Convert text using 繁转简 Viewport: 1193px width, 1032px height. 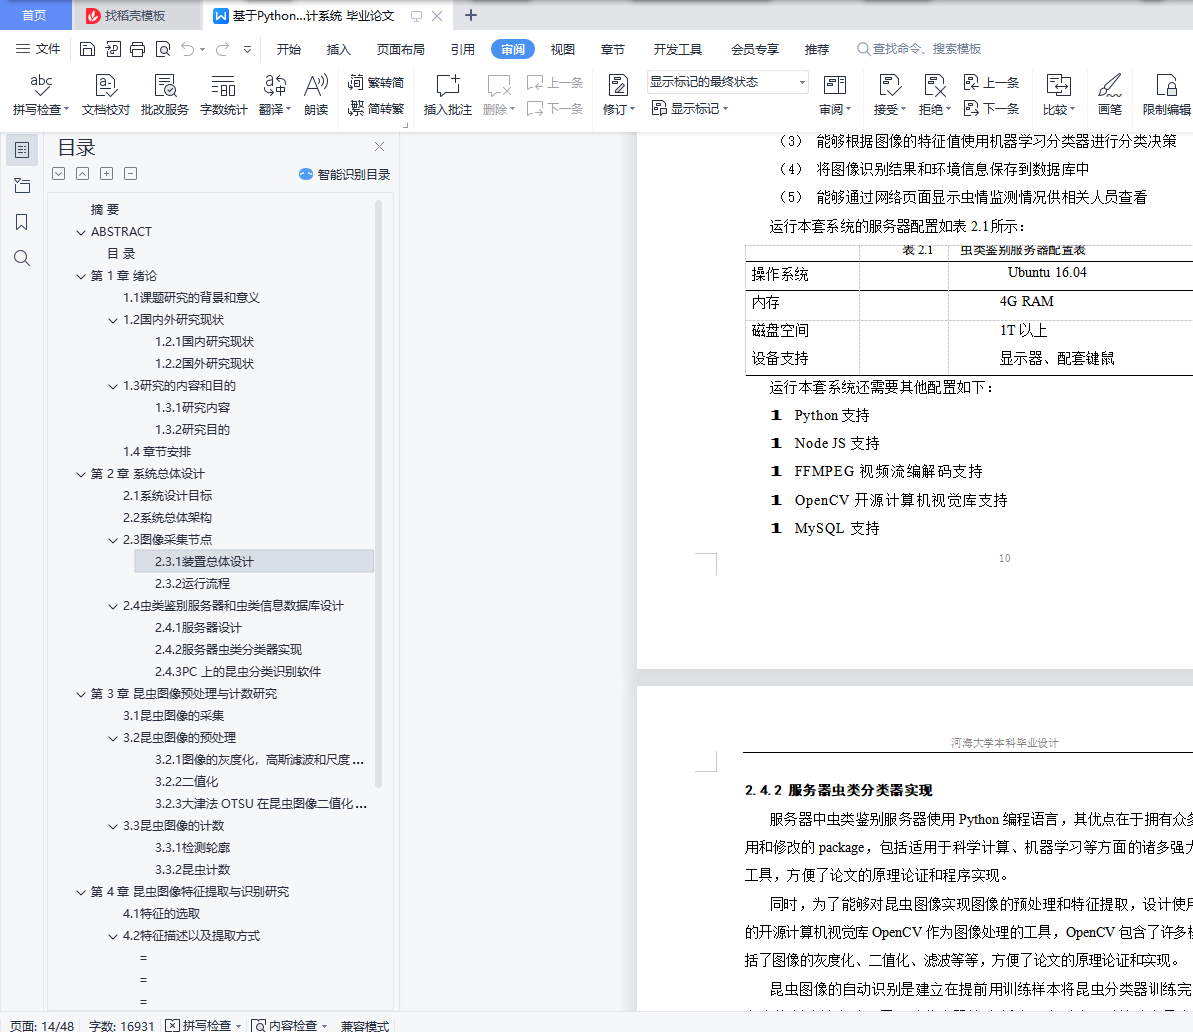[x=376, y=82]
